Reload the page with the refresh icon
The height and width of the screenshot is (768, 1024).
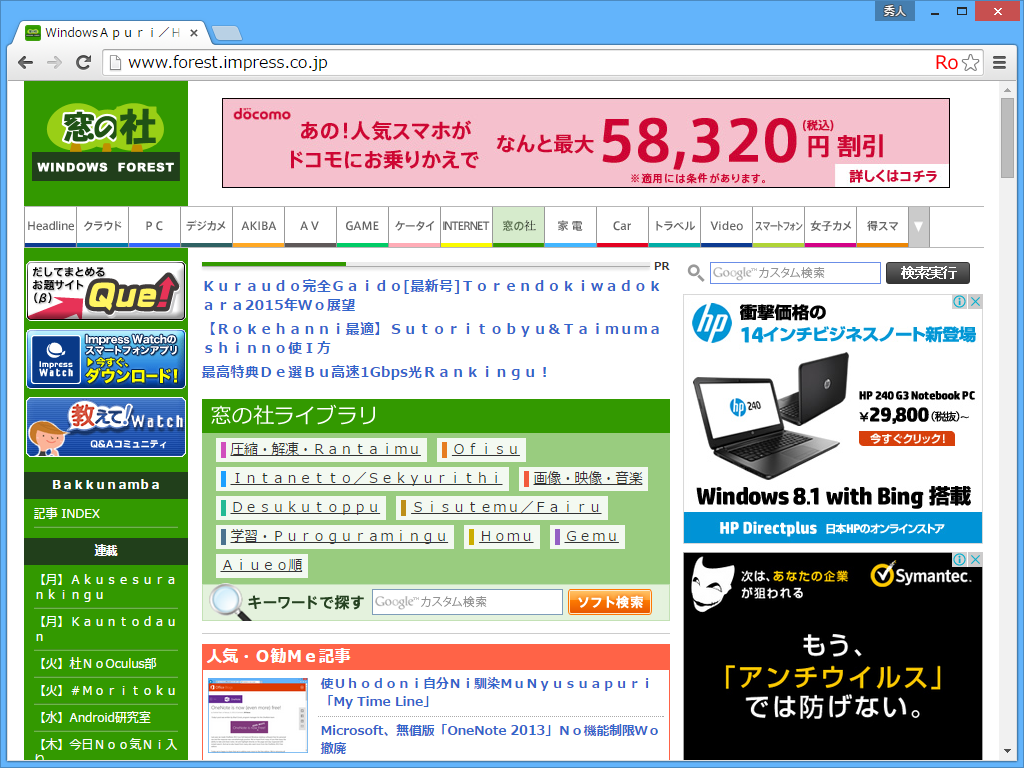tap(83, 62)
